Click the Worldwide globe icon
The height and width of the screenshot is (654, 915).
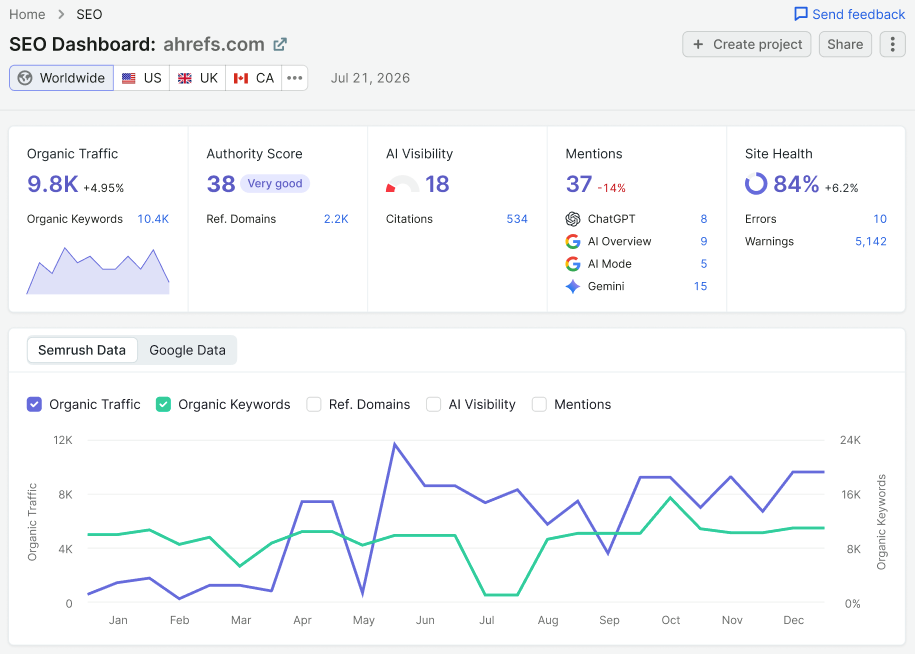click(x=25, y=78)
